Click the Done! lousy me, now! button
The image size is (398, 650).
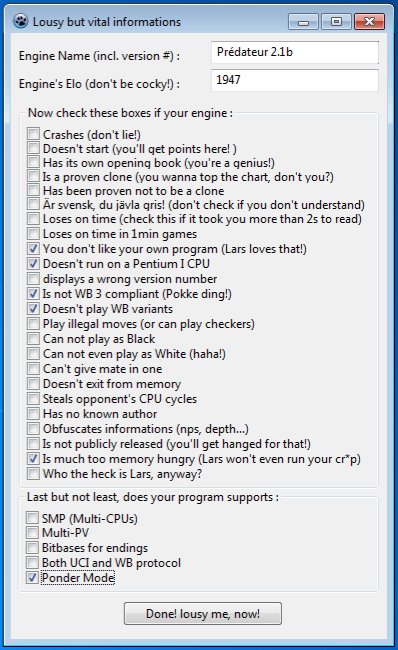click(203, 614)
